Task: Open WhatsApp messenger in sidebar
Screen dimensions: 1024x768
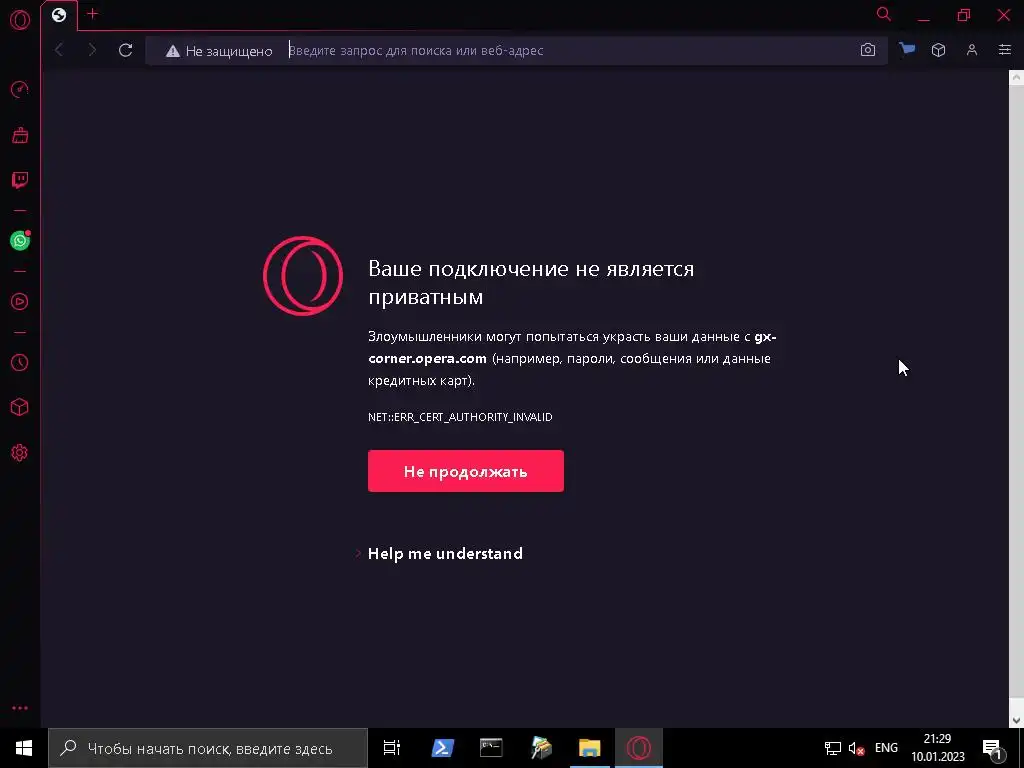Action: click(x=20, y=240)
